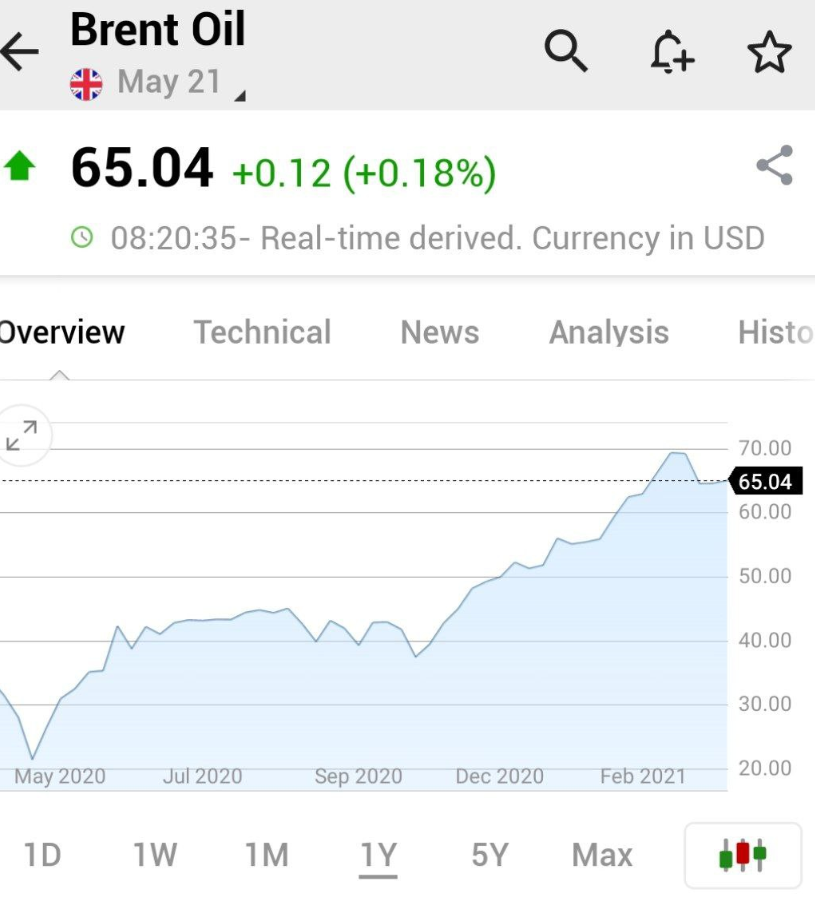
Task: Open the Technical tab
Action: point(262,332)
